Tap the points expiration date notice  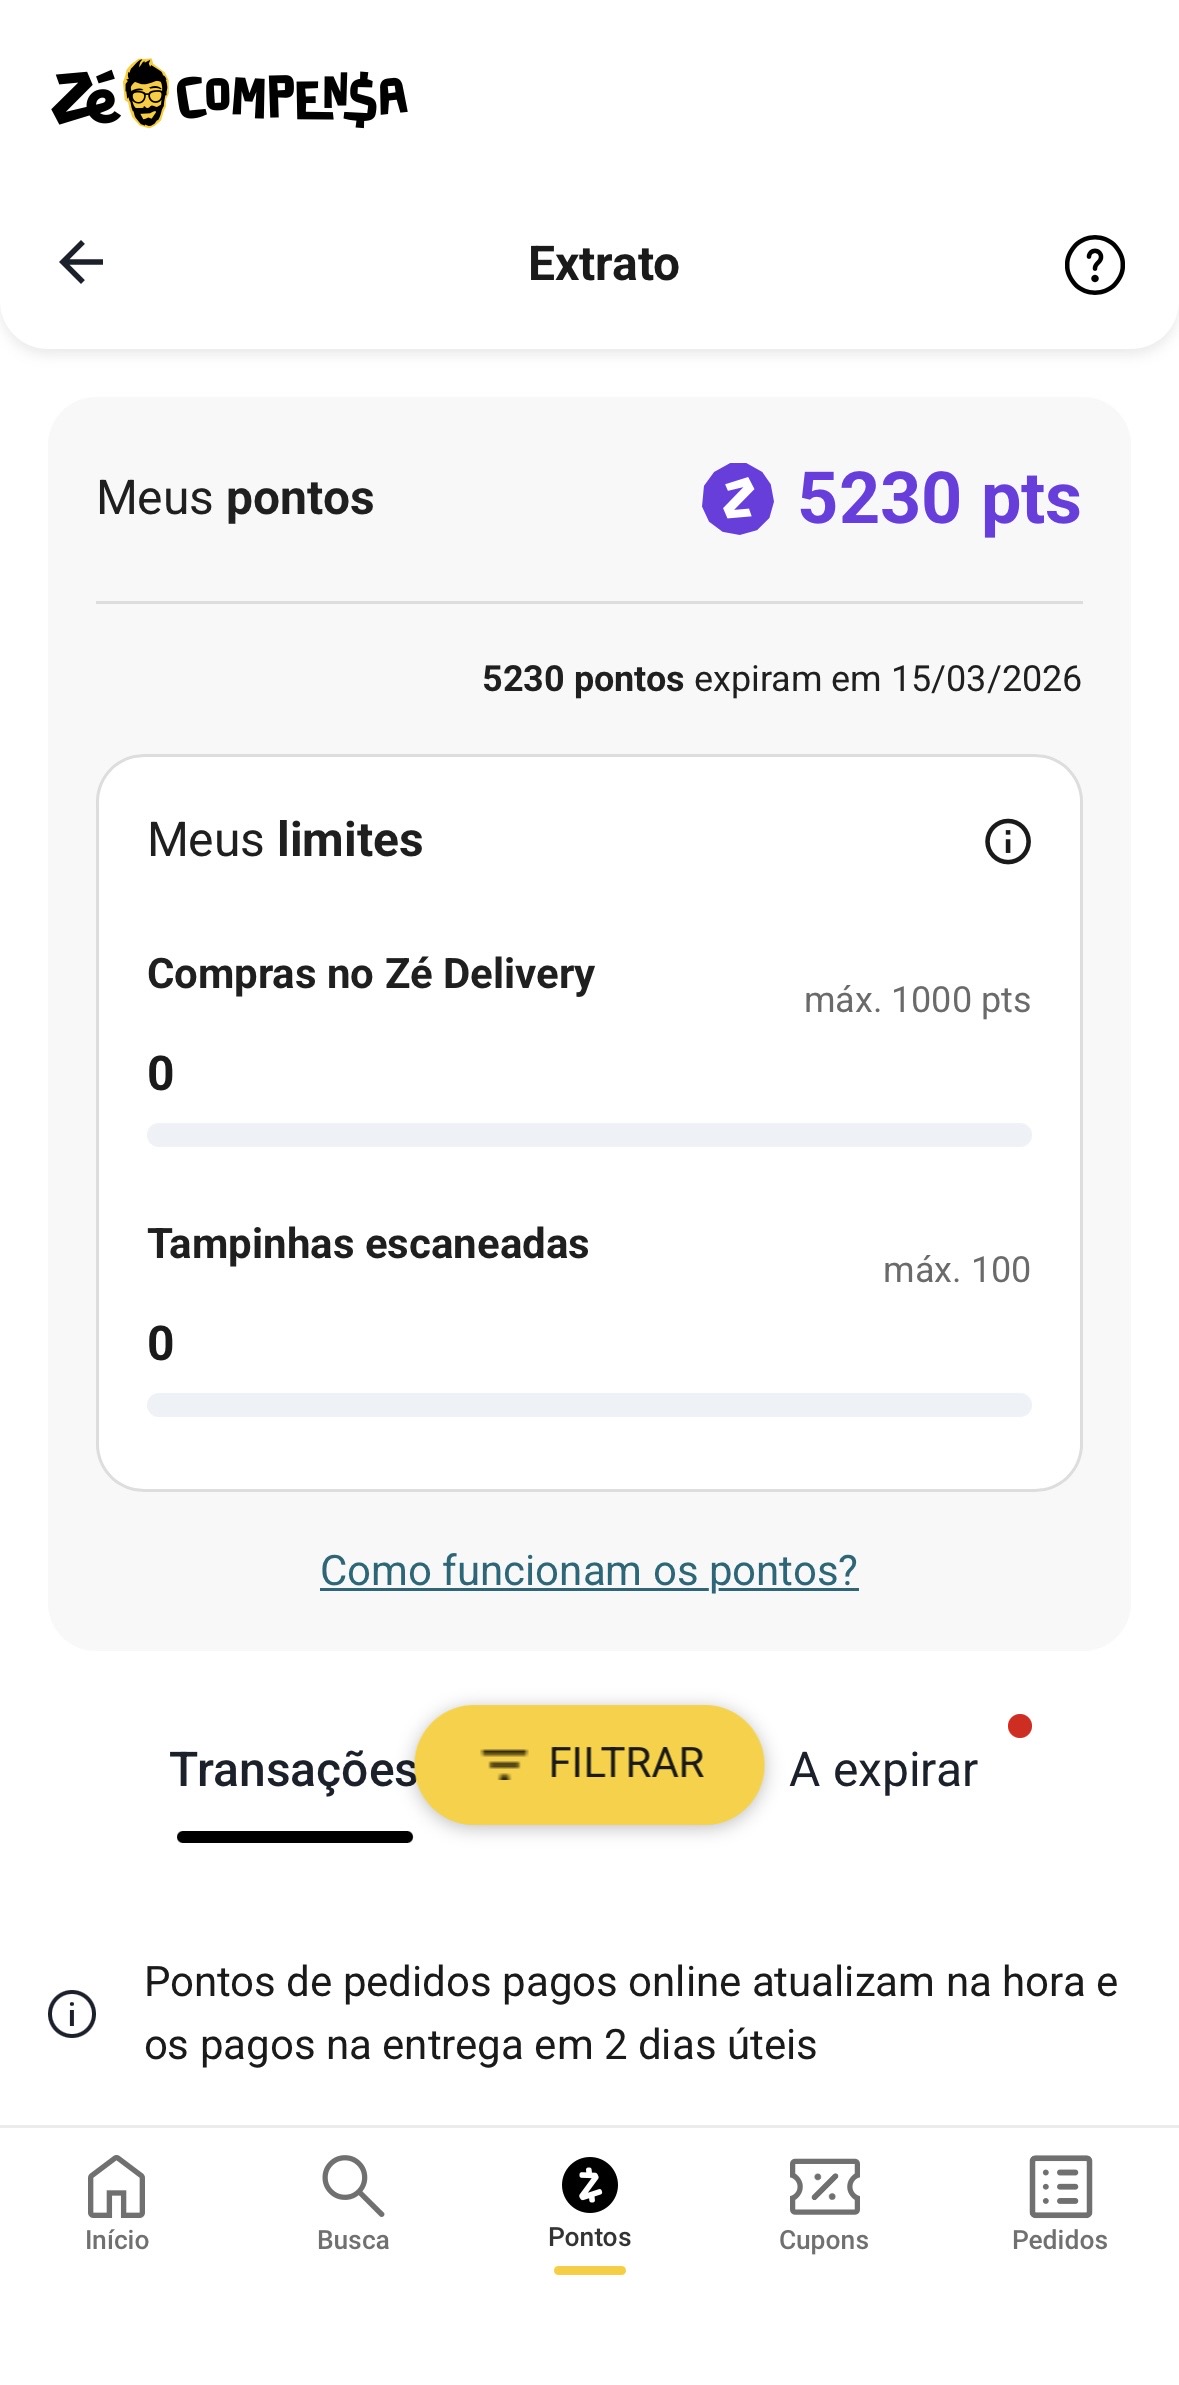781,679
